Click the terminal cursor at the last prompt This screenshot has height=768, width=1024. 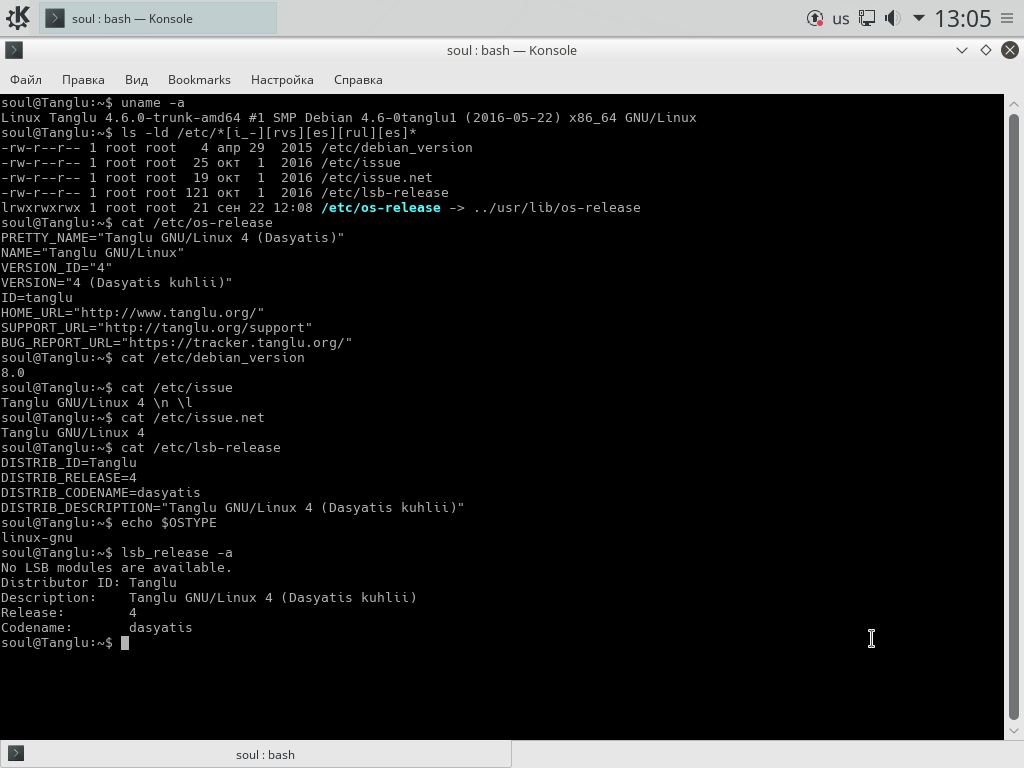(125, 643)
